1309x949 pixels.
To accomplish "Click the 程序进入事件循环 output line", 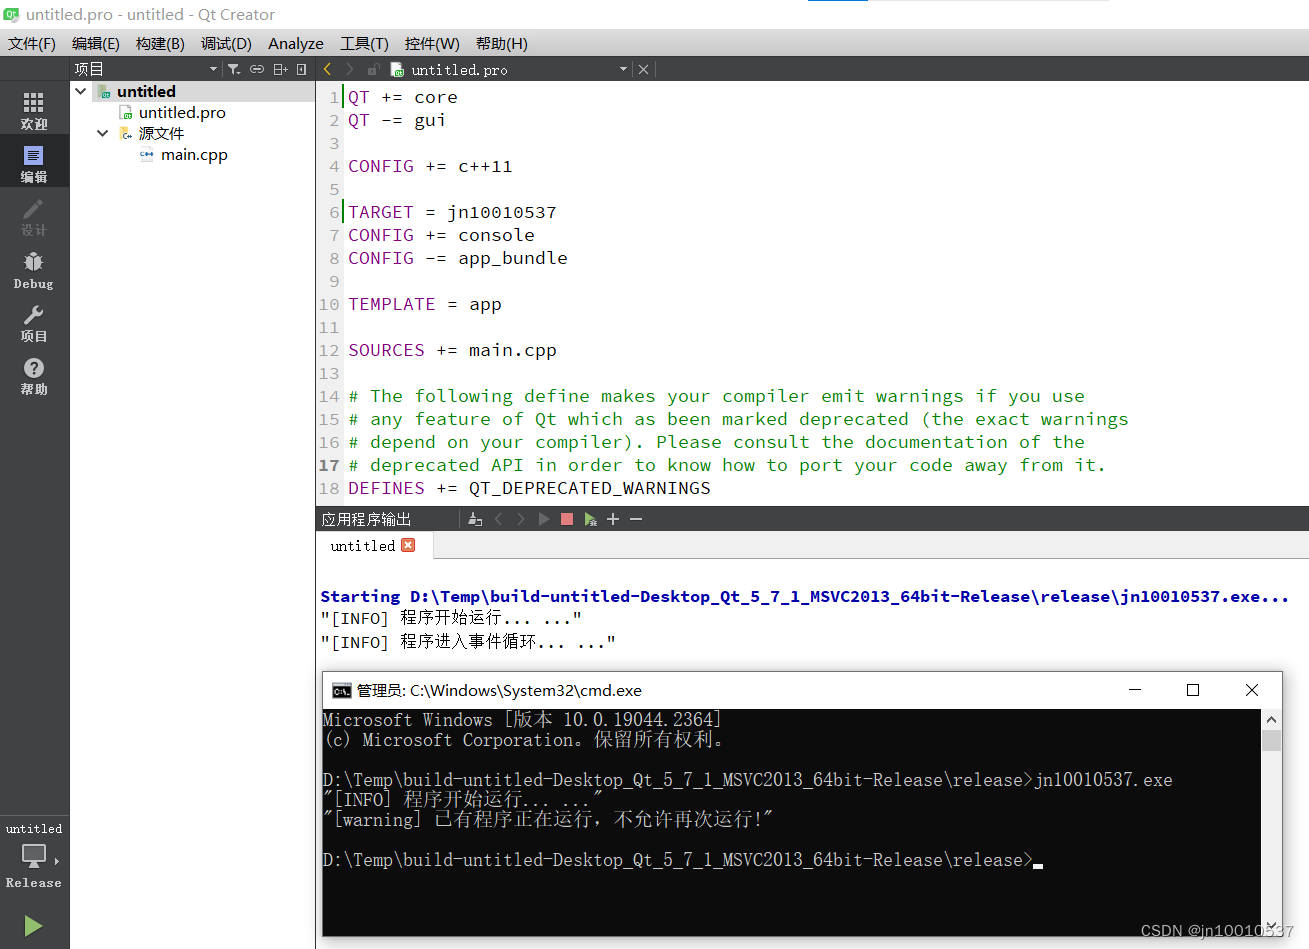I will (468, 641).
